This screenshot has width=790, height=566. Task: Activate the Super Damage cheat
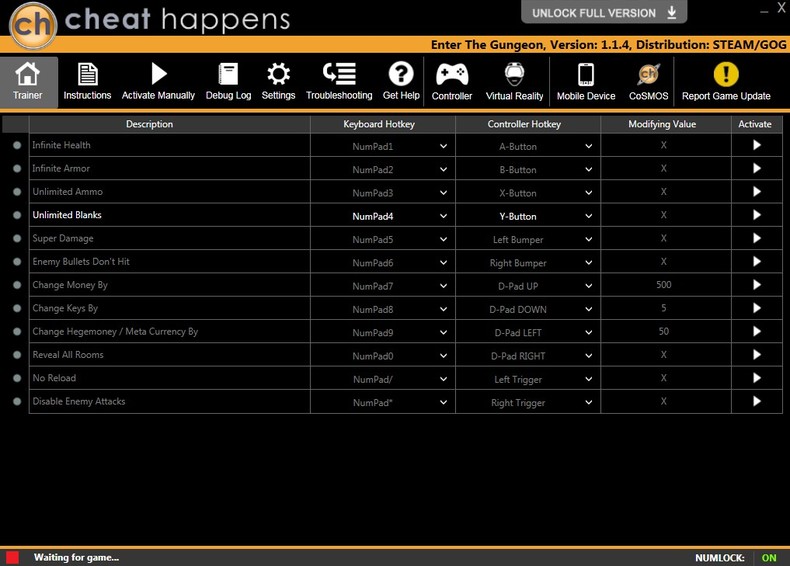pyautogui.click(x=757, y=238)
